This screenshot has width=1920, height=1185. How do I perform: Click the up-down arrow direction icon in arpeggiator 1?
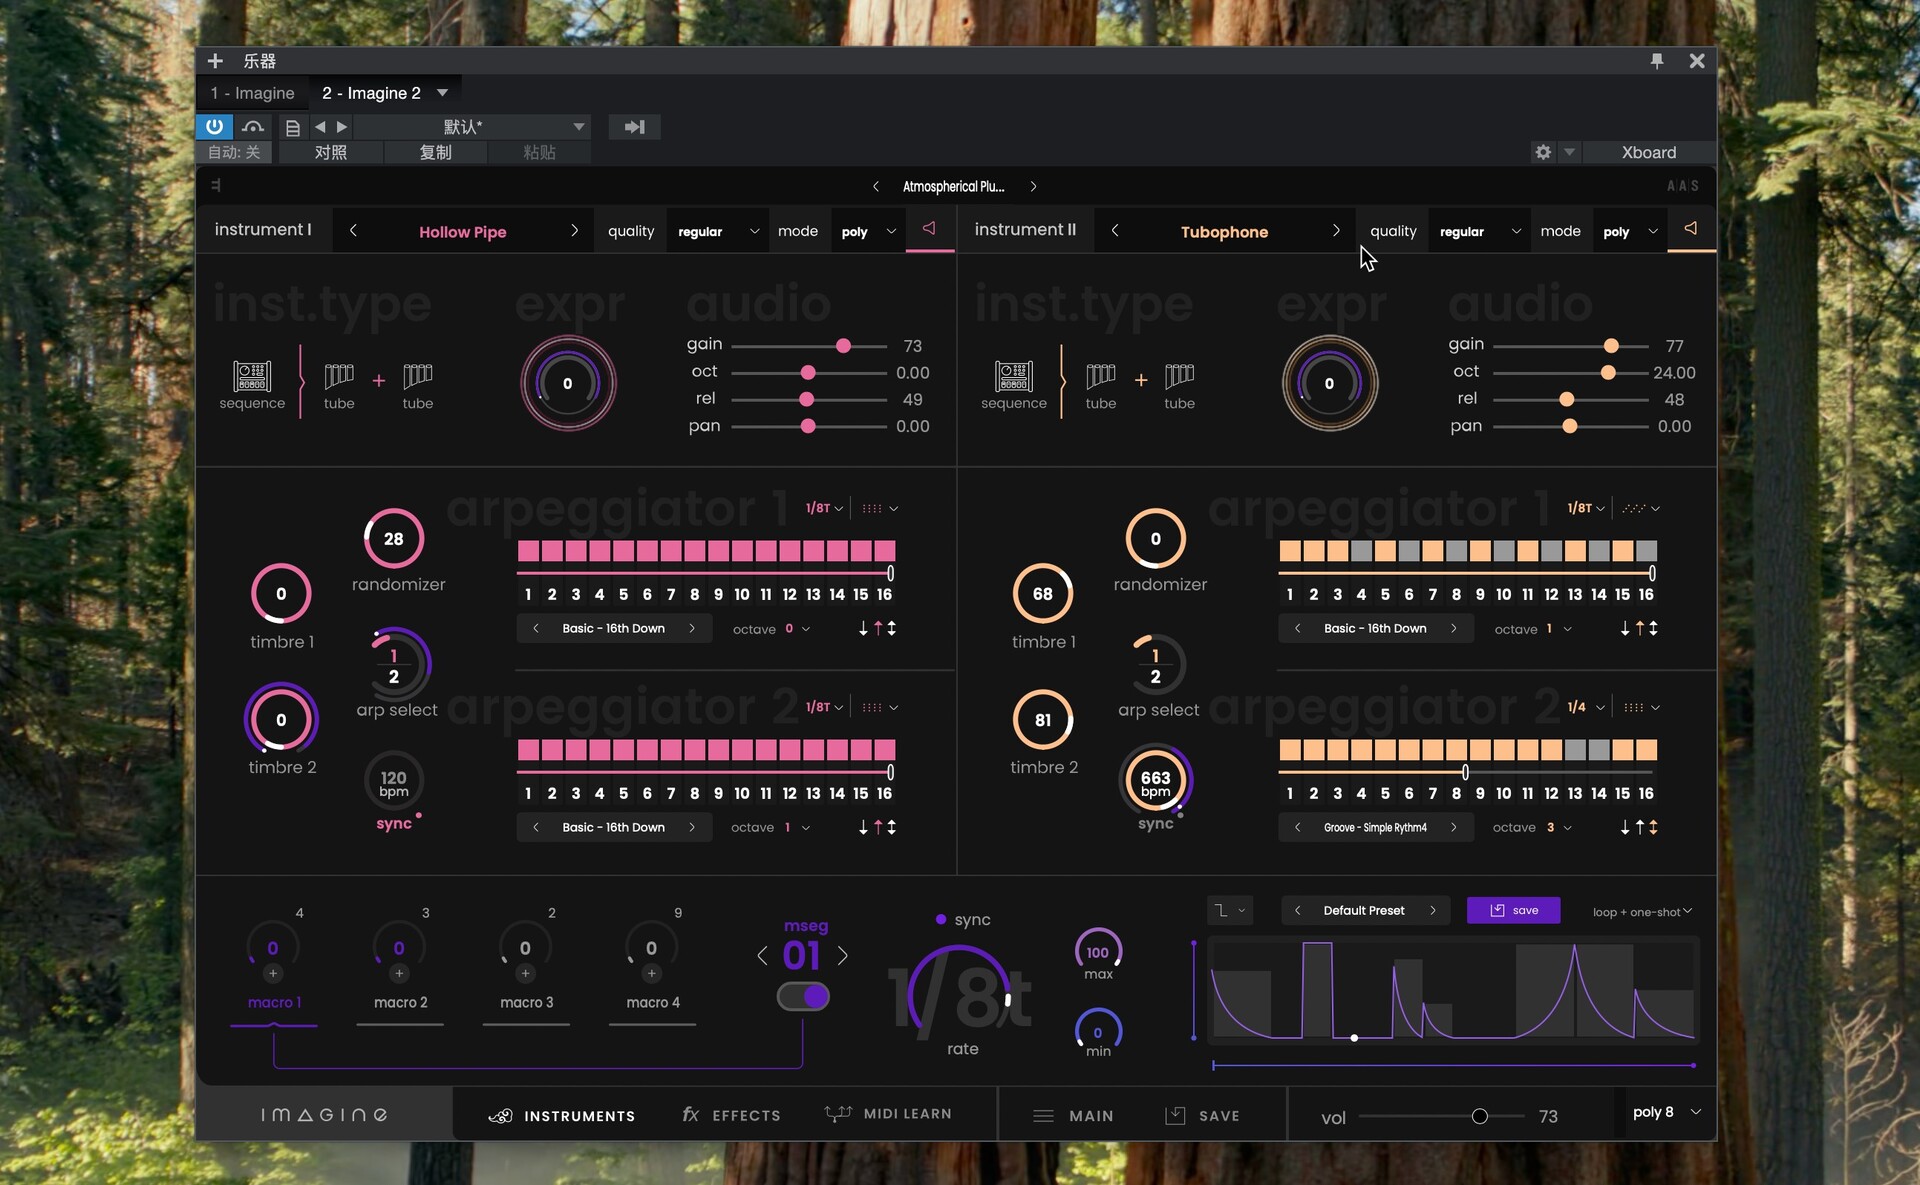click(x=892, y=628)
